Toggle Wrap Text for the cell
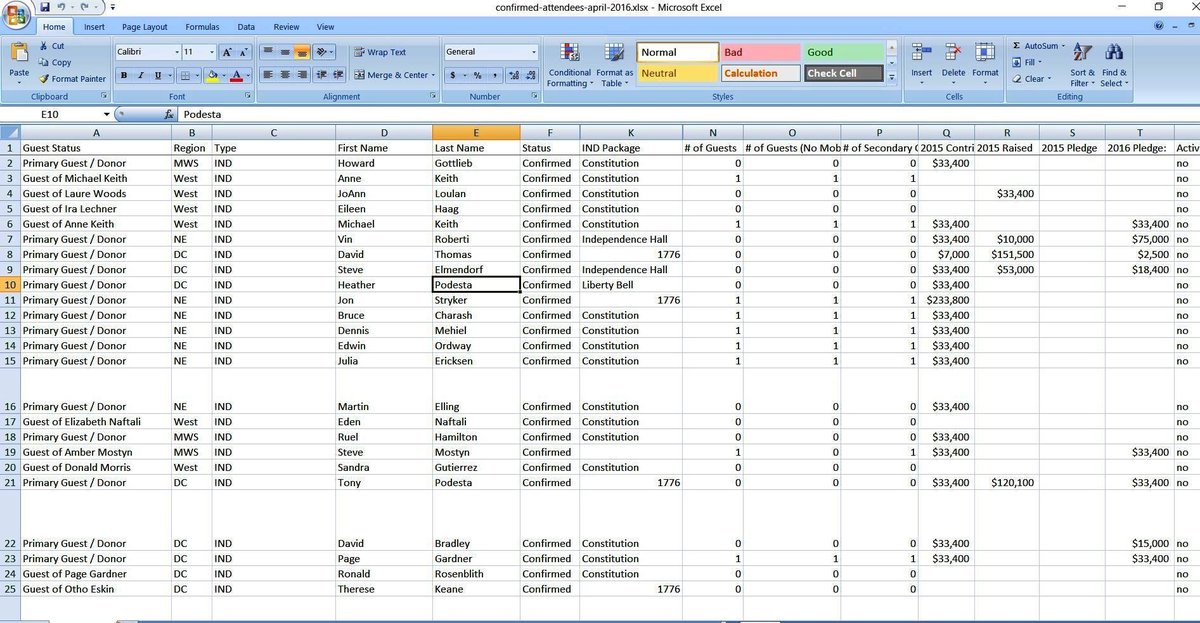Screen dimensions: 1200x623 coord(379,52)
